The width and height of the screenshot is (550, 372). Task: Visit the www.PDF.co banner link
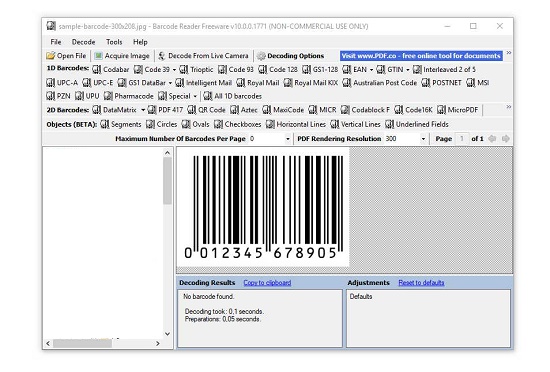421,56
